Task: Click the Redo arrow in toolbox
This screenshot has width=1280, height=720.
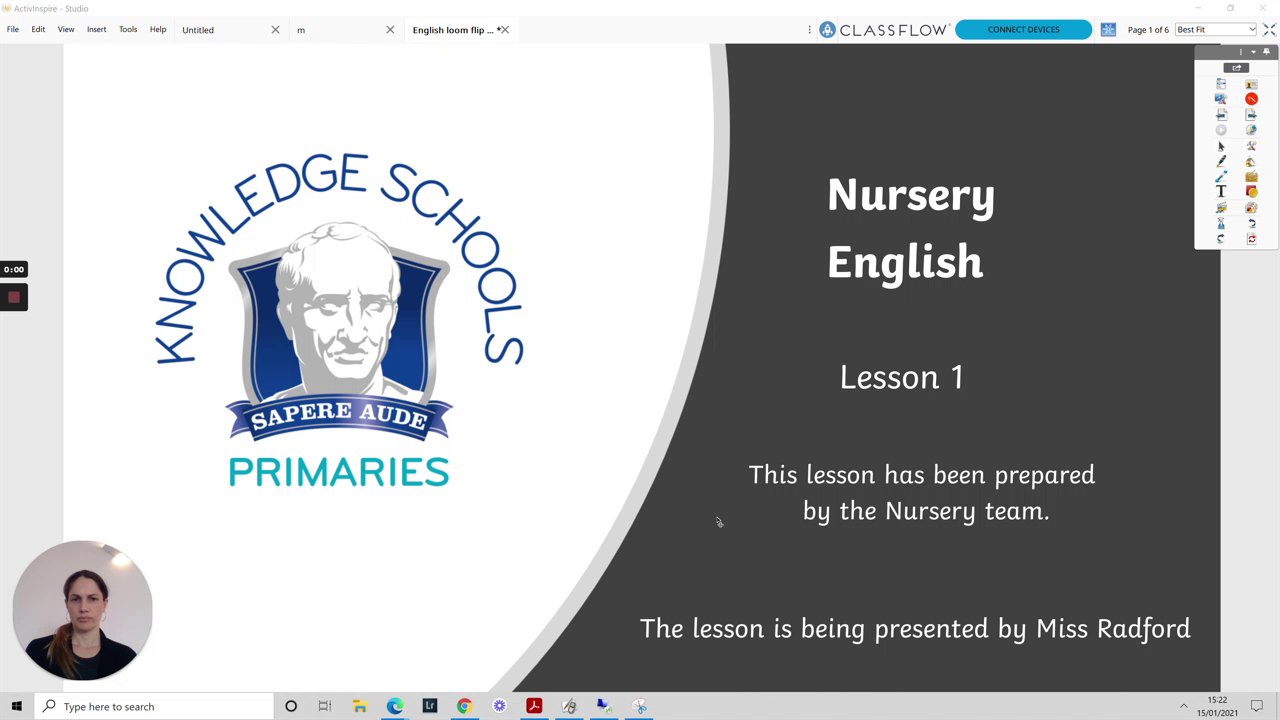Action: tap(1221, 239)
